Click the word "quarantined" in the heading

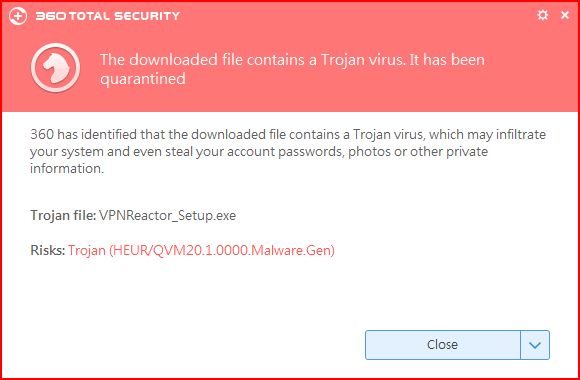[x=143, y=79]
